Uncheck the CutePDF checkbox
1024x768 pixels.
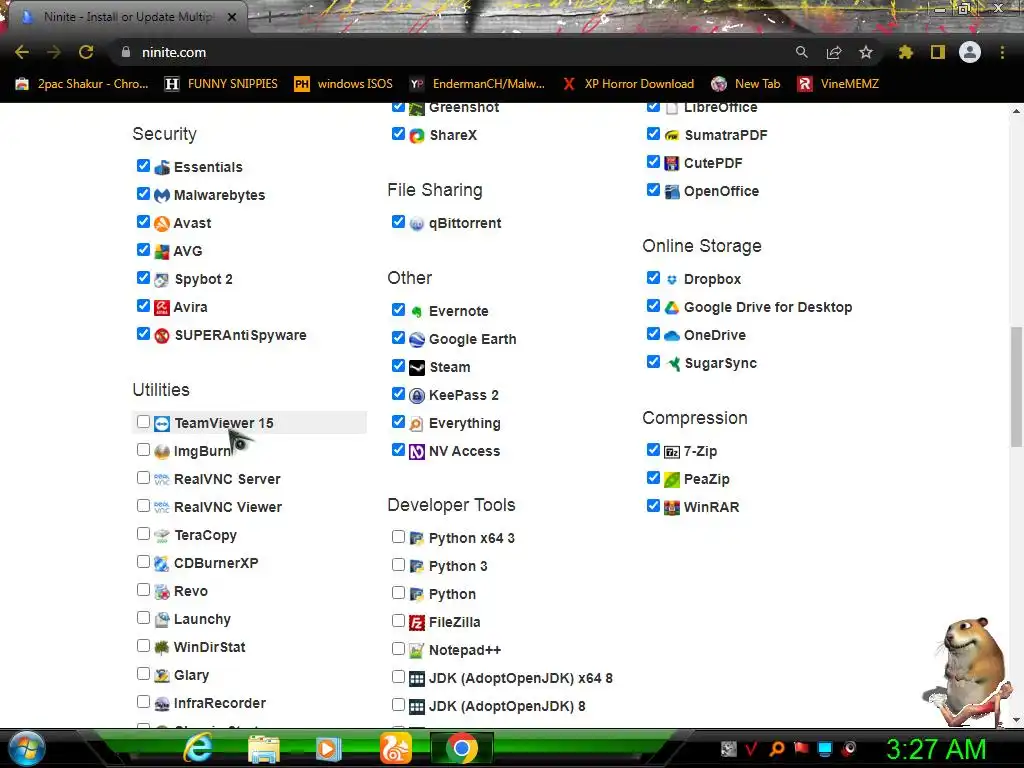(x=653, y=161)
